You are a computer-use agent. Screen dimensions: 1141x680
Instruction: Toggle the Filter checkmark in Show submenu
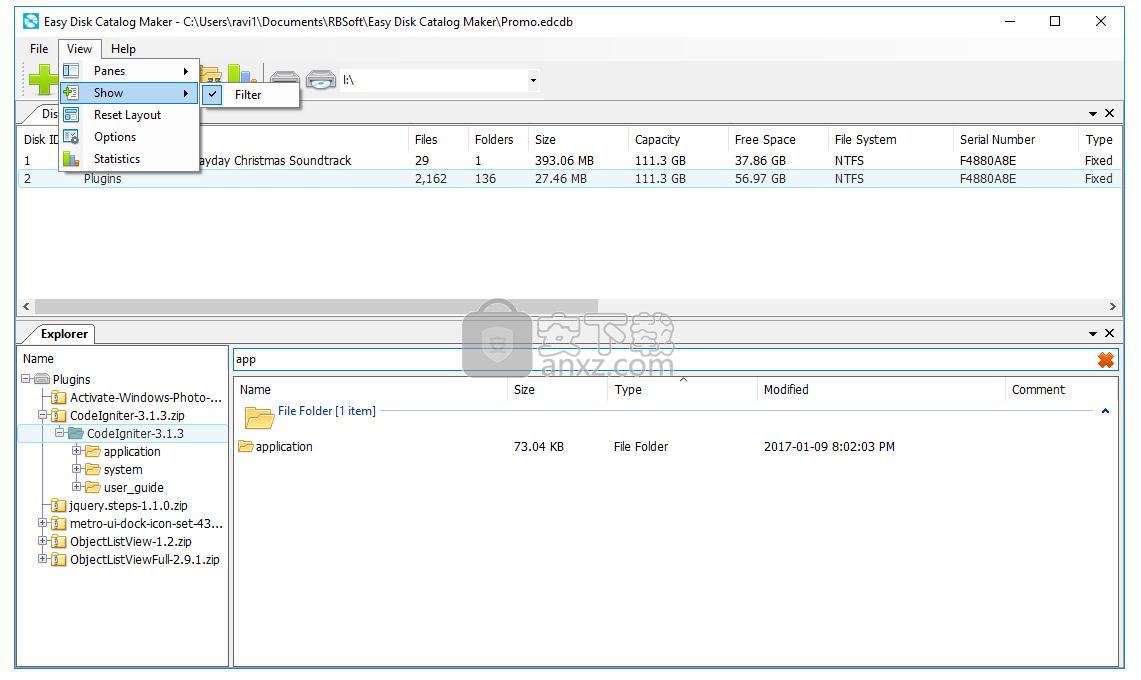click(212, 94)
